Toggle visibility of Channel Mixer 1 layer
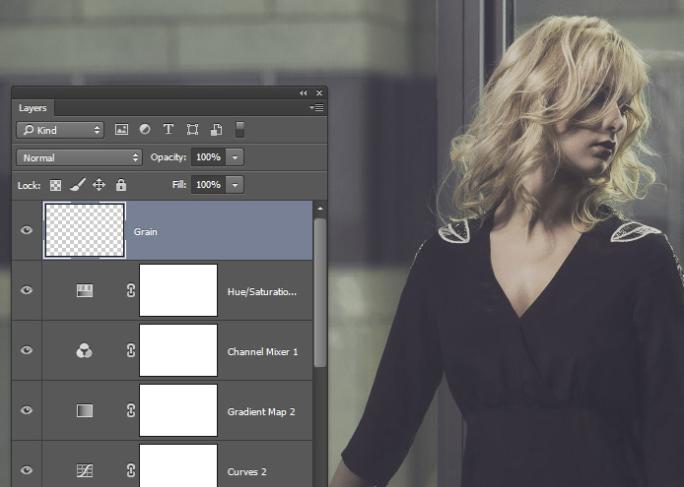 tap(27, 350)
